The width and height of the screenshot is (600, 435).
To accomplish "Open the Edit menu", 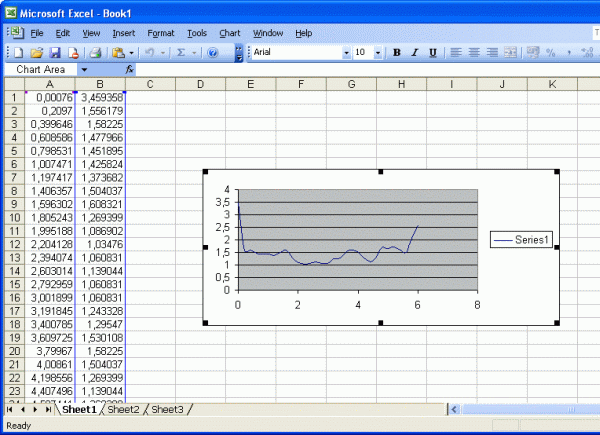I will click(62, 33).
